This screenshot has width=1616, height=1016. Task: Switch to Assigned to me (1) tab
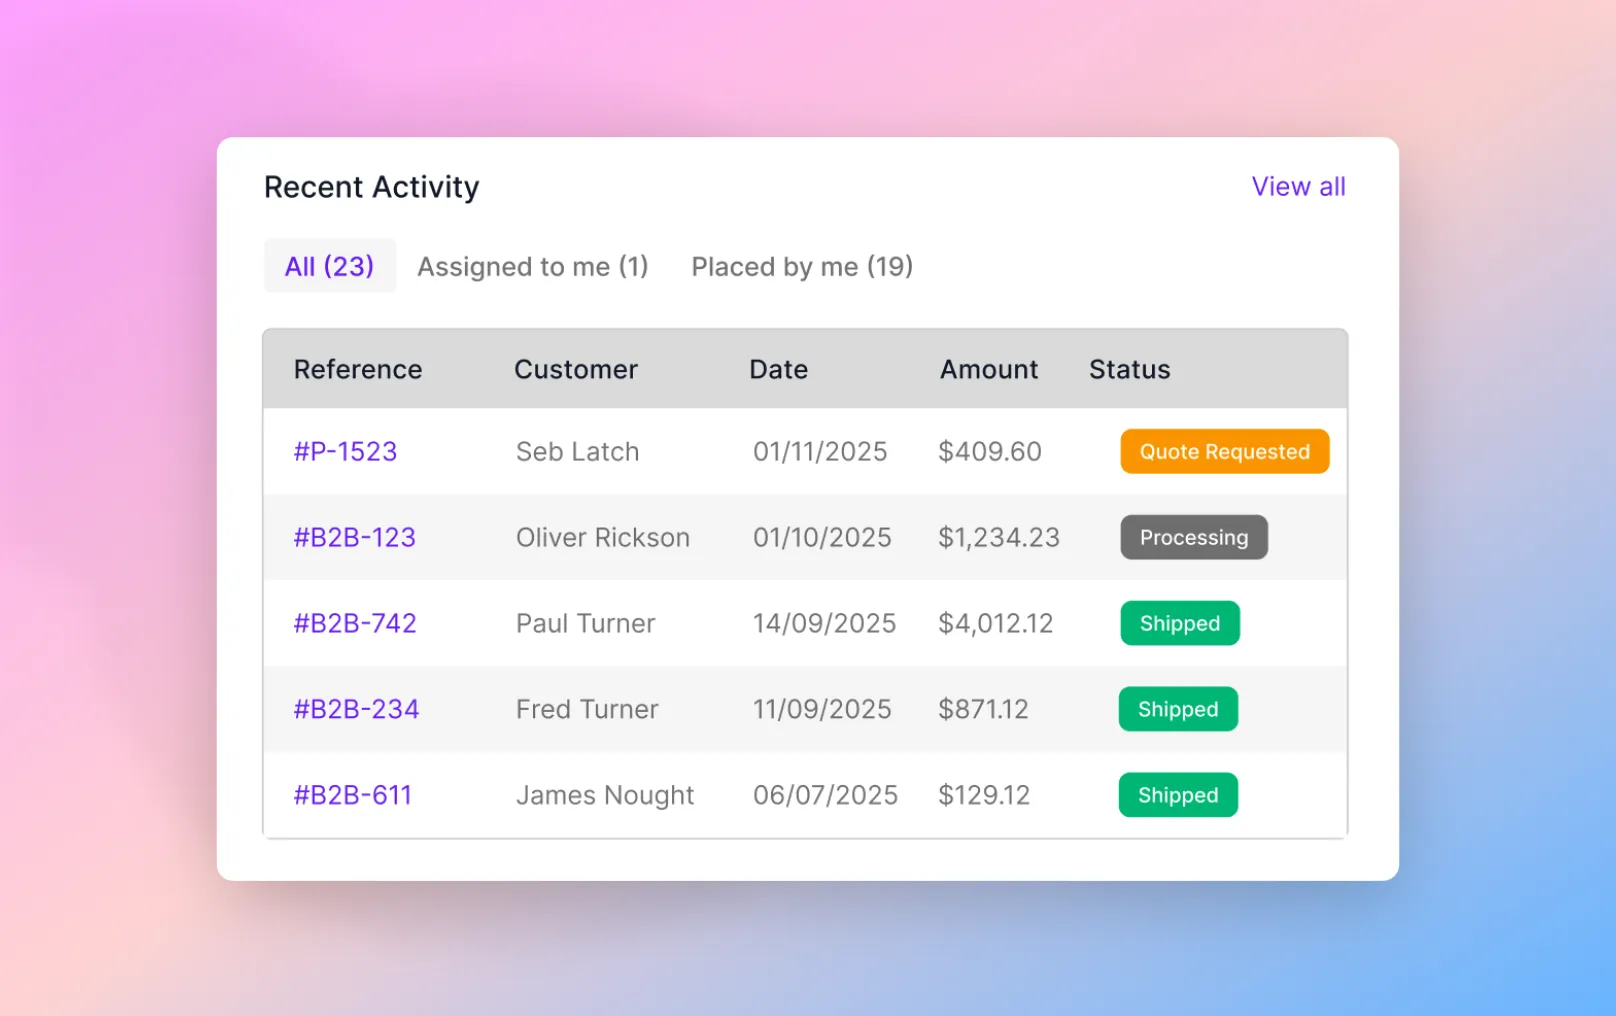click(x=533, y=267)
